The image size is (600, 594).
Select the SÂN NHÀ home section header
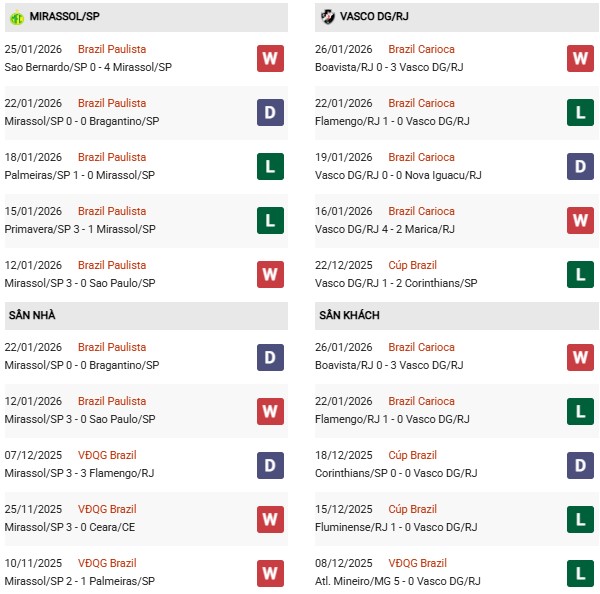pos(32,315)
